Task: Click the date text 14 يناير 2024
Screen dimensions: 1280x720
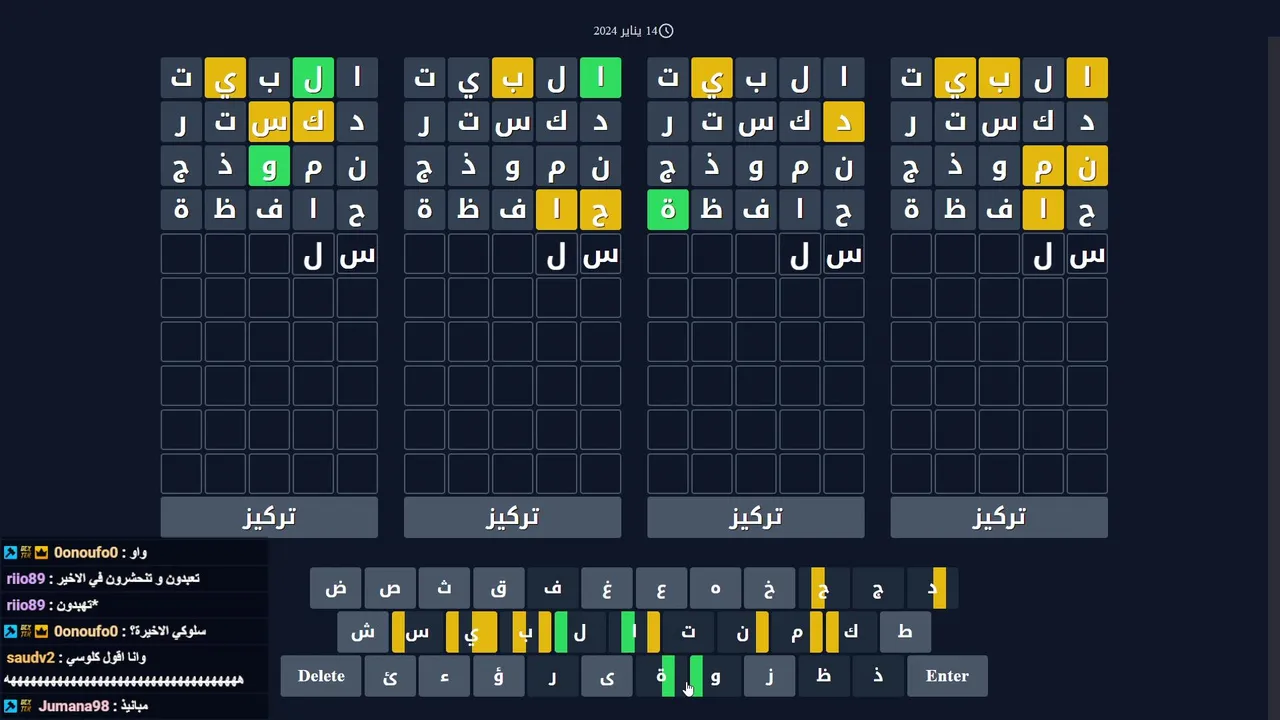Action: pyautogui.click(x=625, y=31)
